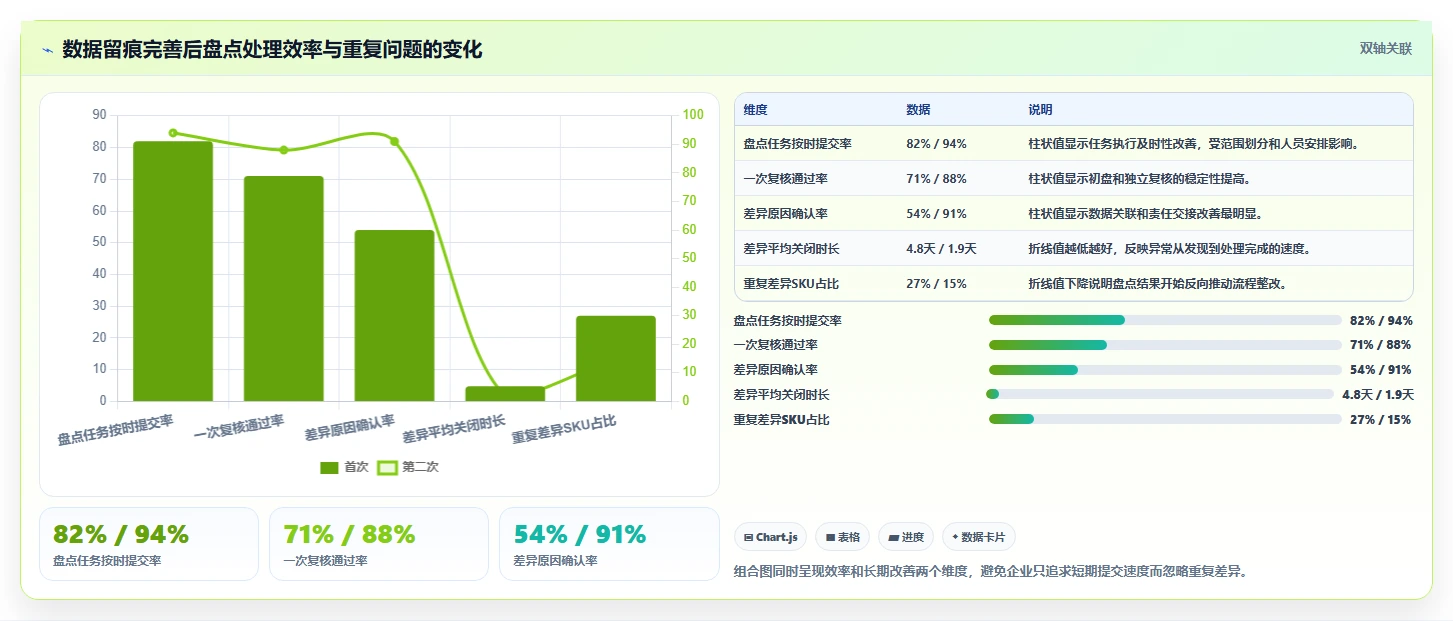
Task: Click the table cell 4.8天 / 1.9天
Action: [x=941, y=248]
